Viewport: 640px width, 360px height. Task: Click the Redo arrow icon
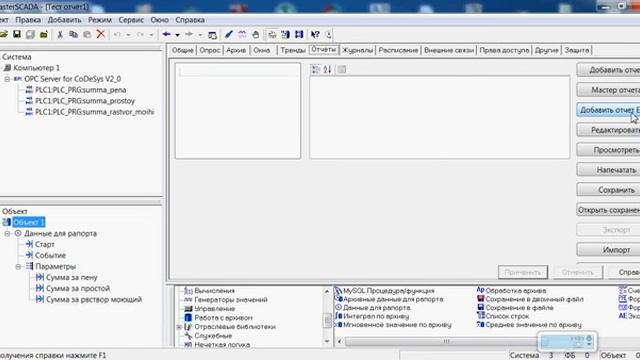point(140,35)
